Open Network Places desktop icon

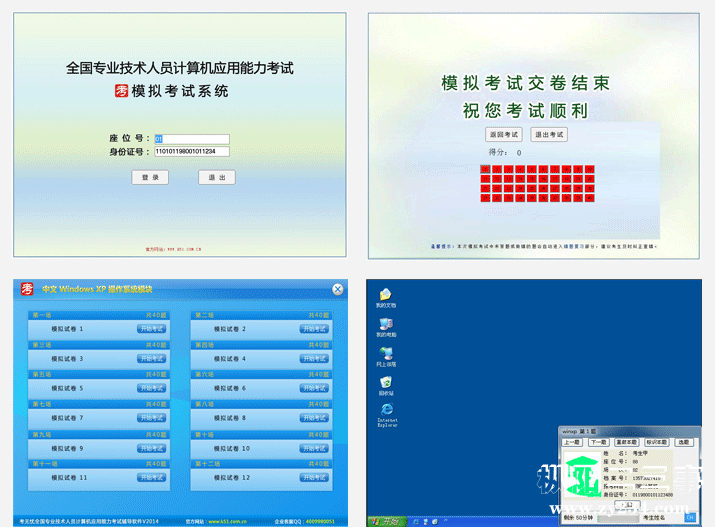[x=386, y=356]
